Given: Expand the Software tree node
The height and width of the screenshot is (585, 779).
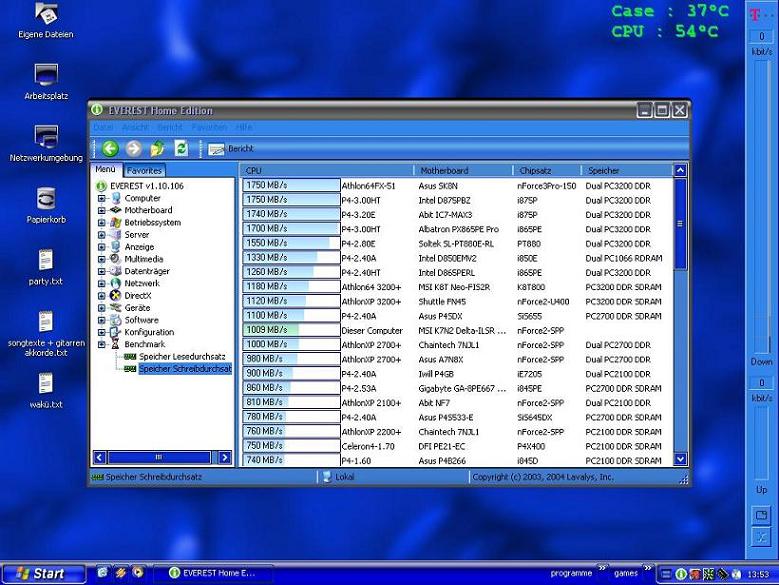Looking at the screenshot, I should (102, 320).
